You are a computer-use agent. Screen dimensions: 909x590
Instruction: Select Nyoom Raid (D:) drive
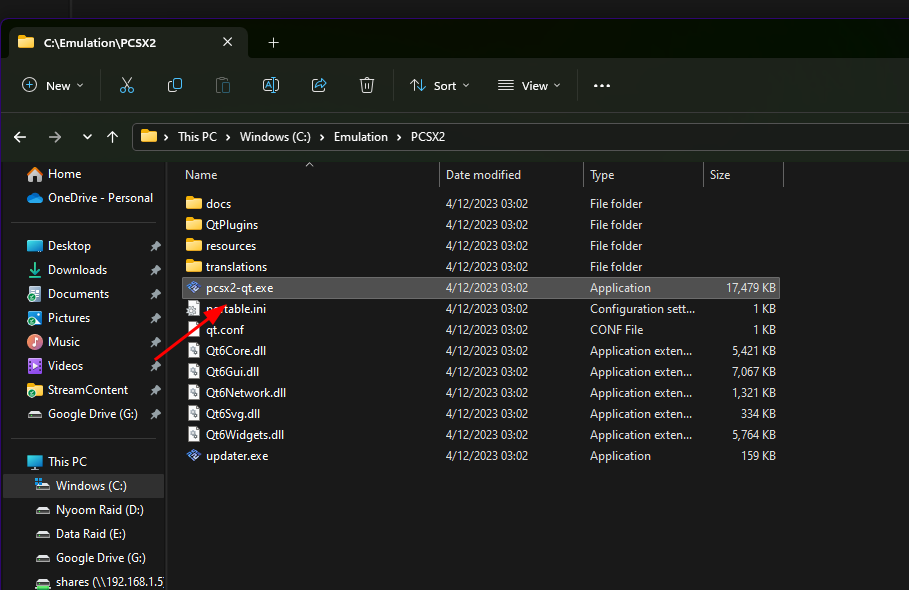[99, 509]
